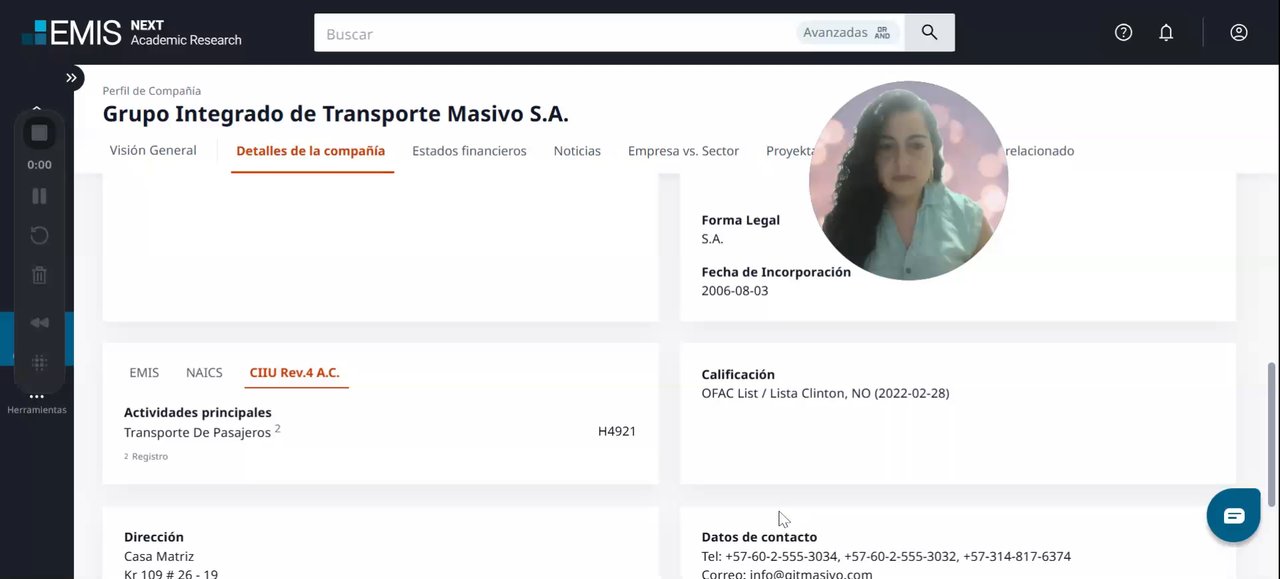Click the OFAC List / Lista Clinton entry
Screen dimensions: 1280x579
[825, 394]
